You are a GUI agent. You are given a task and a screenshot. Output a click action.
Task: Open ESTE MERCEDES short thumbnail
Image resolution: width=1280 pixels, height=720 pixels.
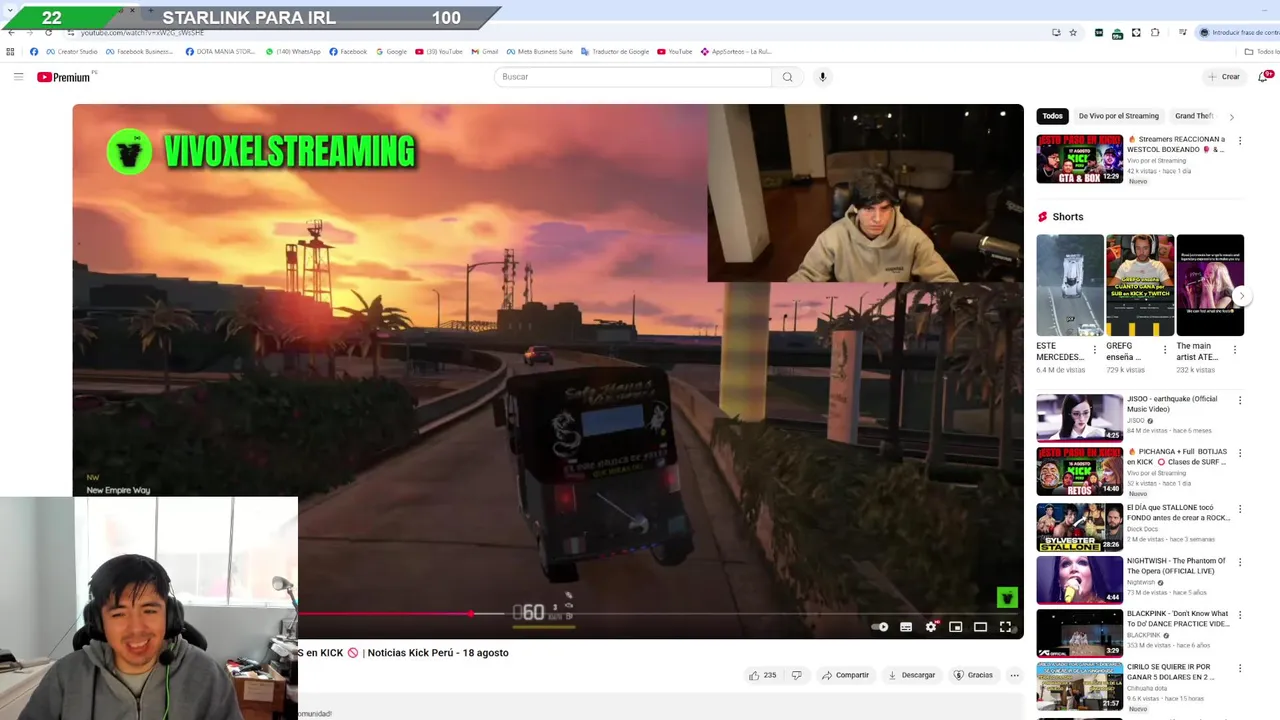click(x=1070, y=285)
